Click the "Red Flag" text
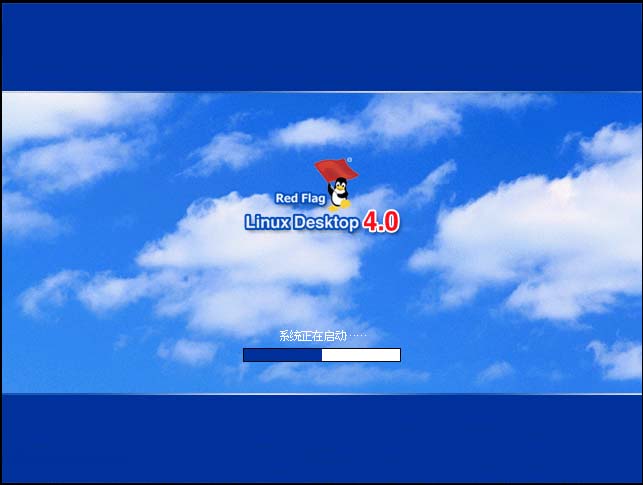Viewport: 643px width, 485px height. pyautogui.click(x=300, y=198)
